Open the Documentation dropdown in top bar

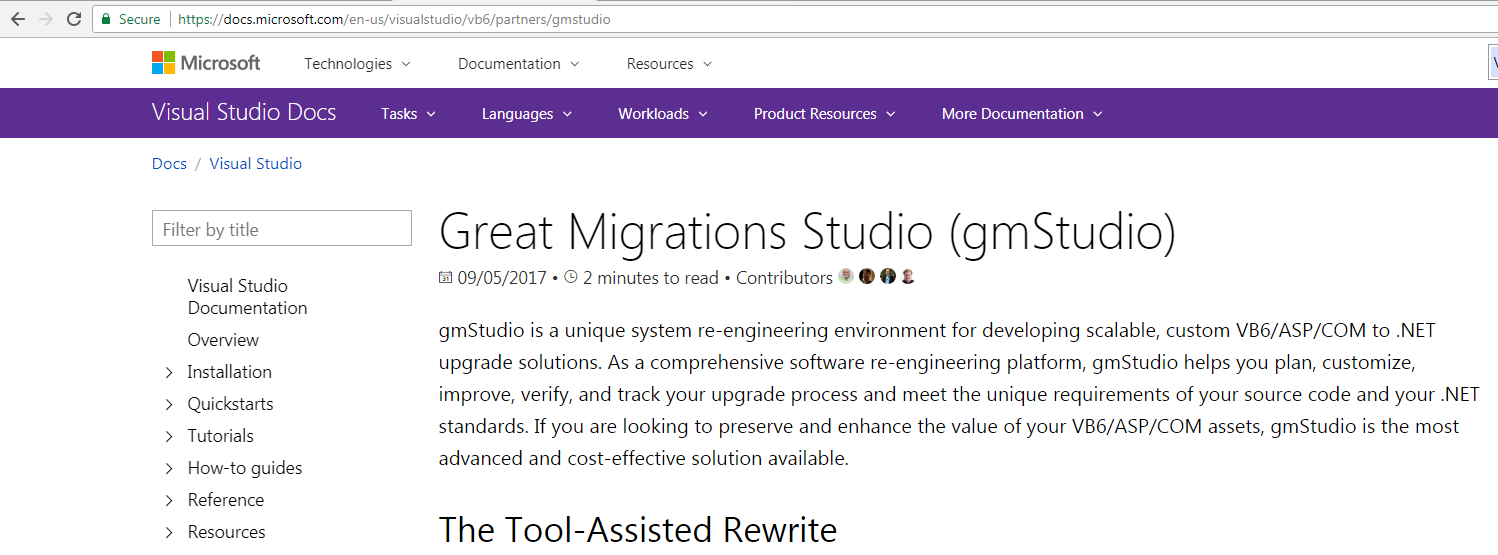click(518, 64)
